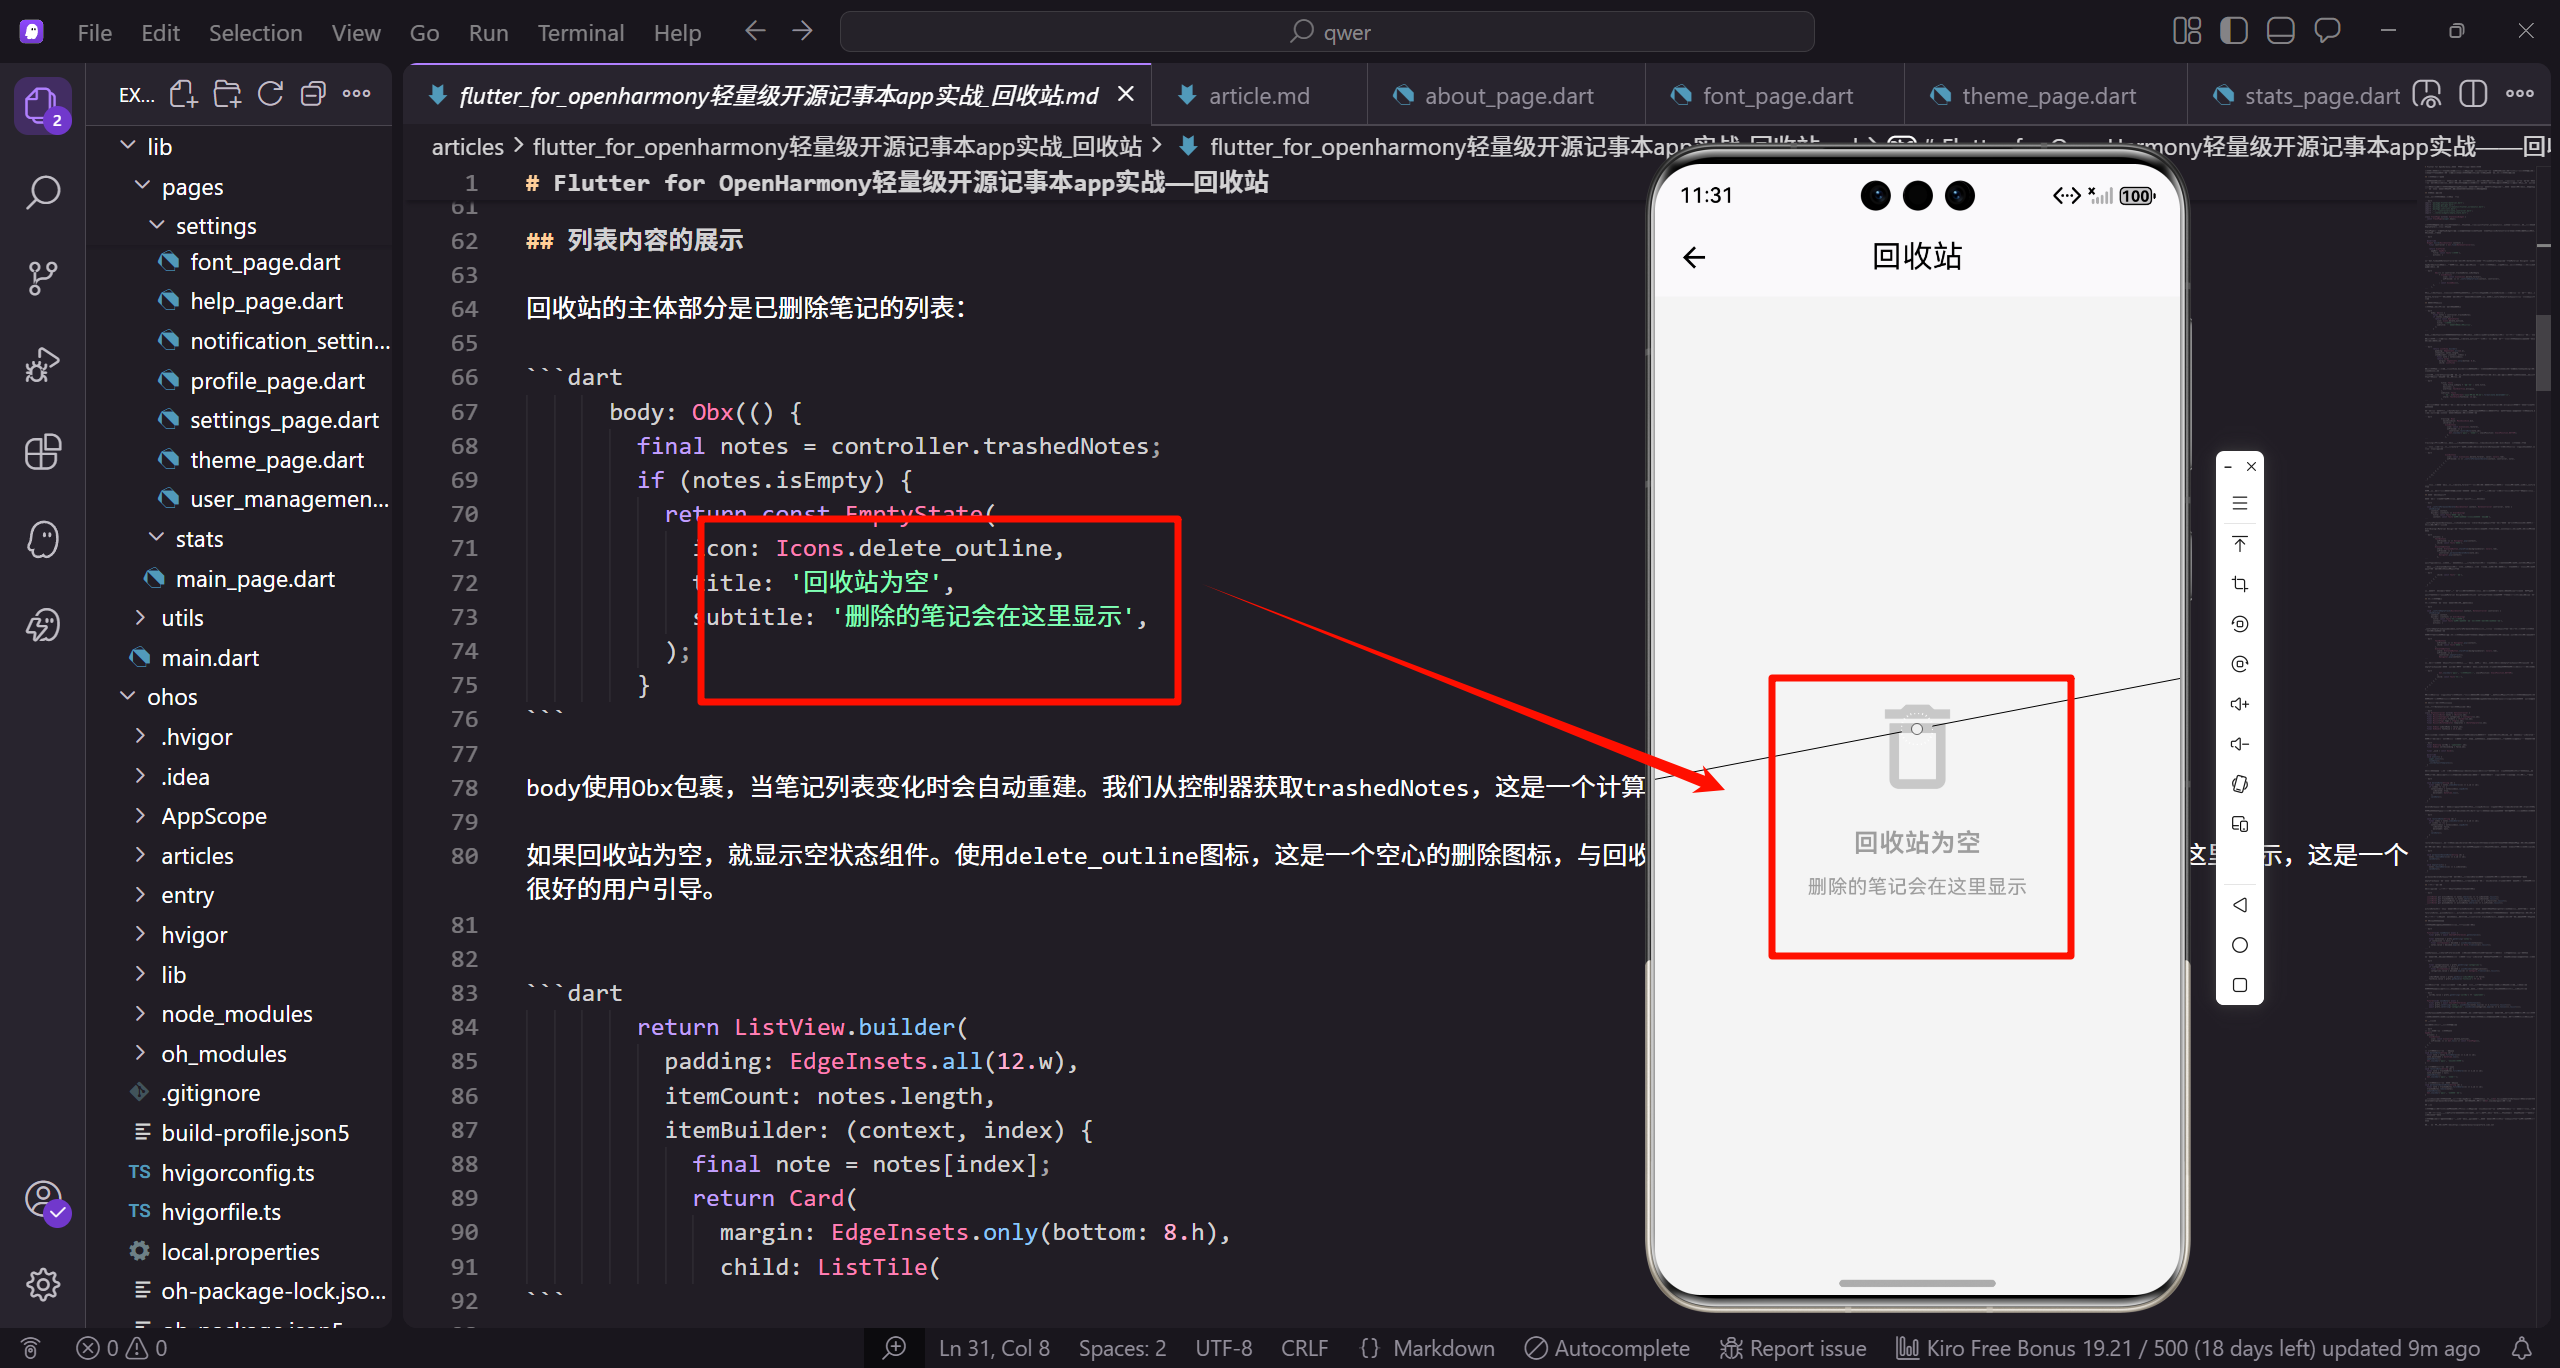Open editor tab bar more actions
The height and width of the screenshot is (1368, 2560).
point(2519,95)
